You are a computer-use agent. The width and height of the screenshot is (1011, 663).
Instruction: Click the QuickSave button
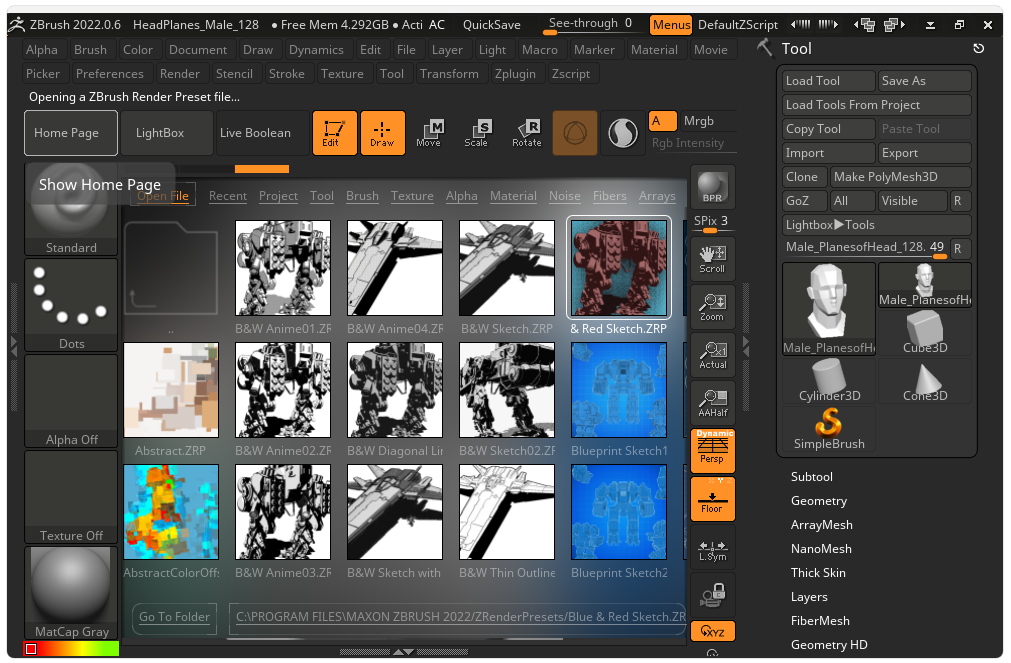point(491,25)
